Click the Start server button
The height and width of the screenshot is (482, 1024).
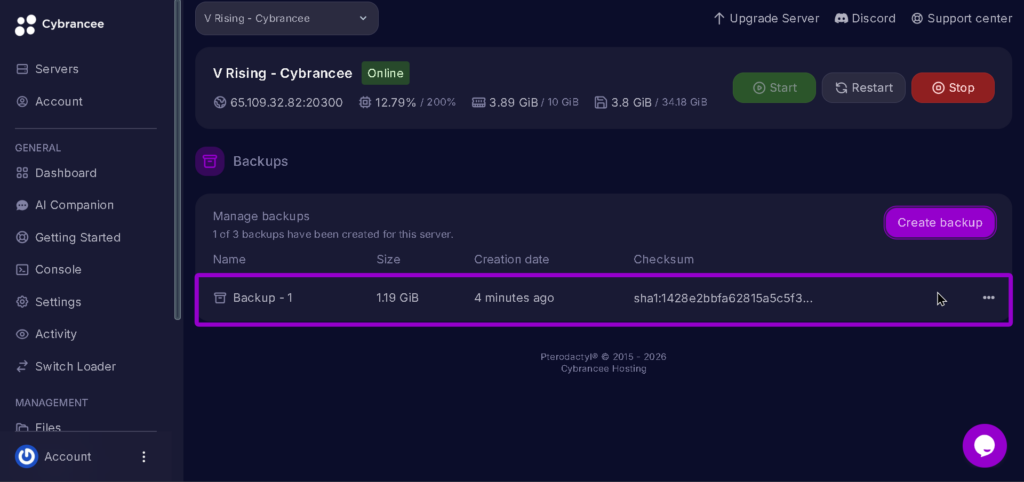click(x=775, y=88)
